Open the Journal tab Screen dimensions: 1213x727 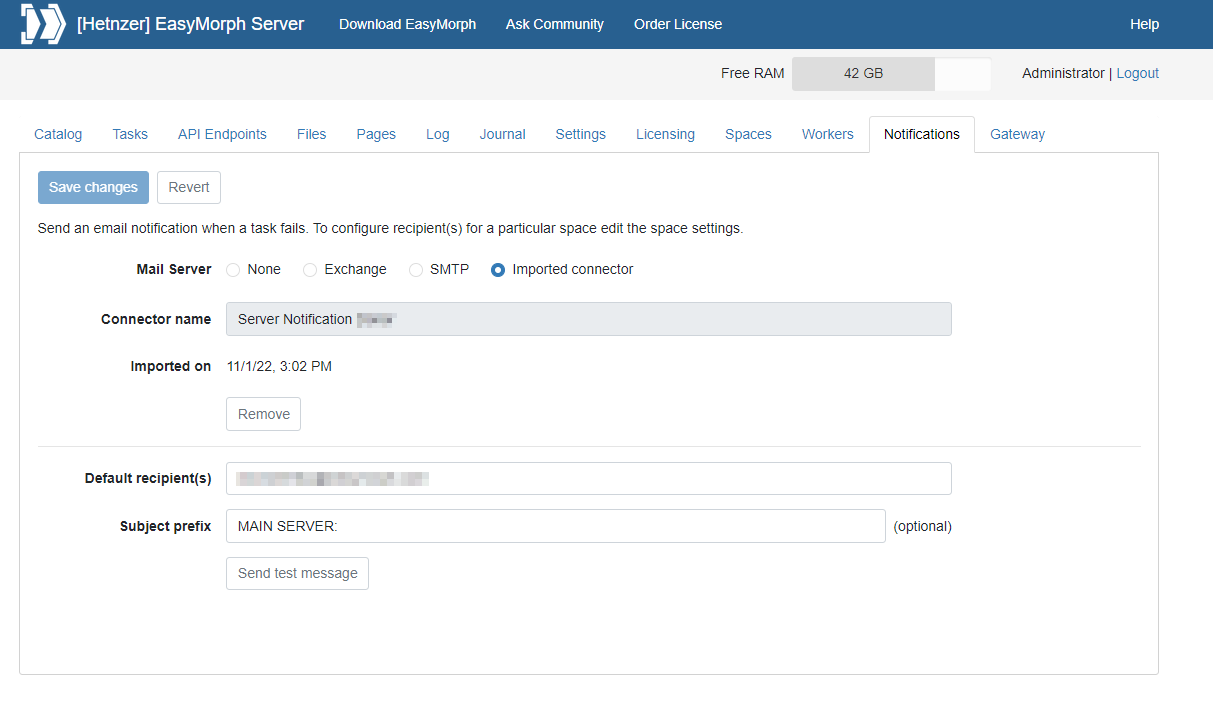coord(502,134)
